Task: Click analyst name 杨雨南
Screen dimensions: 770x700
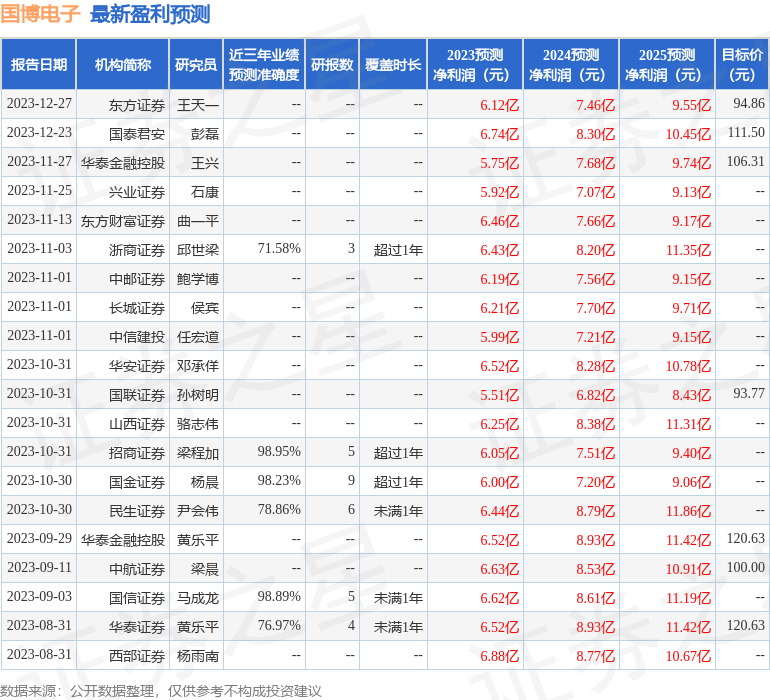Action: [x=198, y=656]
